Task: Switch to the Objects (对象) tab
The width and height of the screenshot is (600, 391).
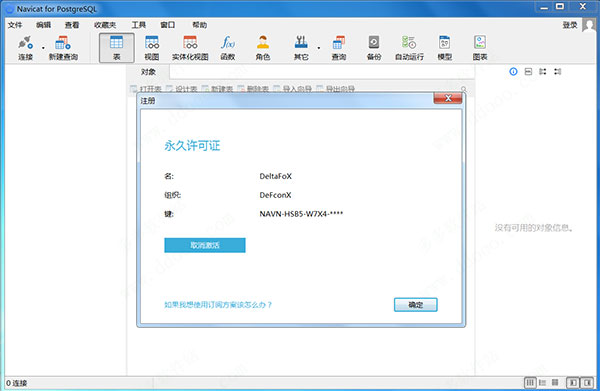Action: 148,72
